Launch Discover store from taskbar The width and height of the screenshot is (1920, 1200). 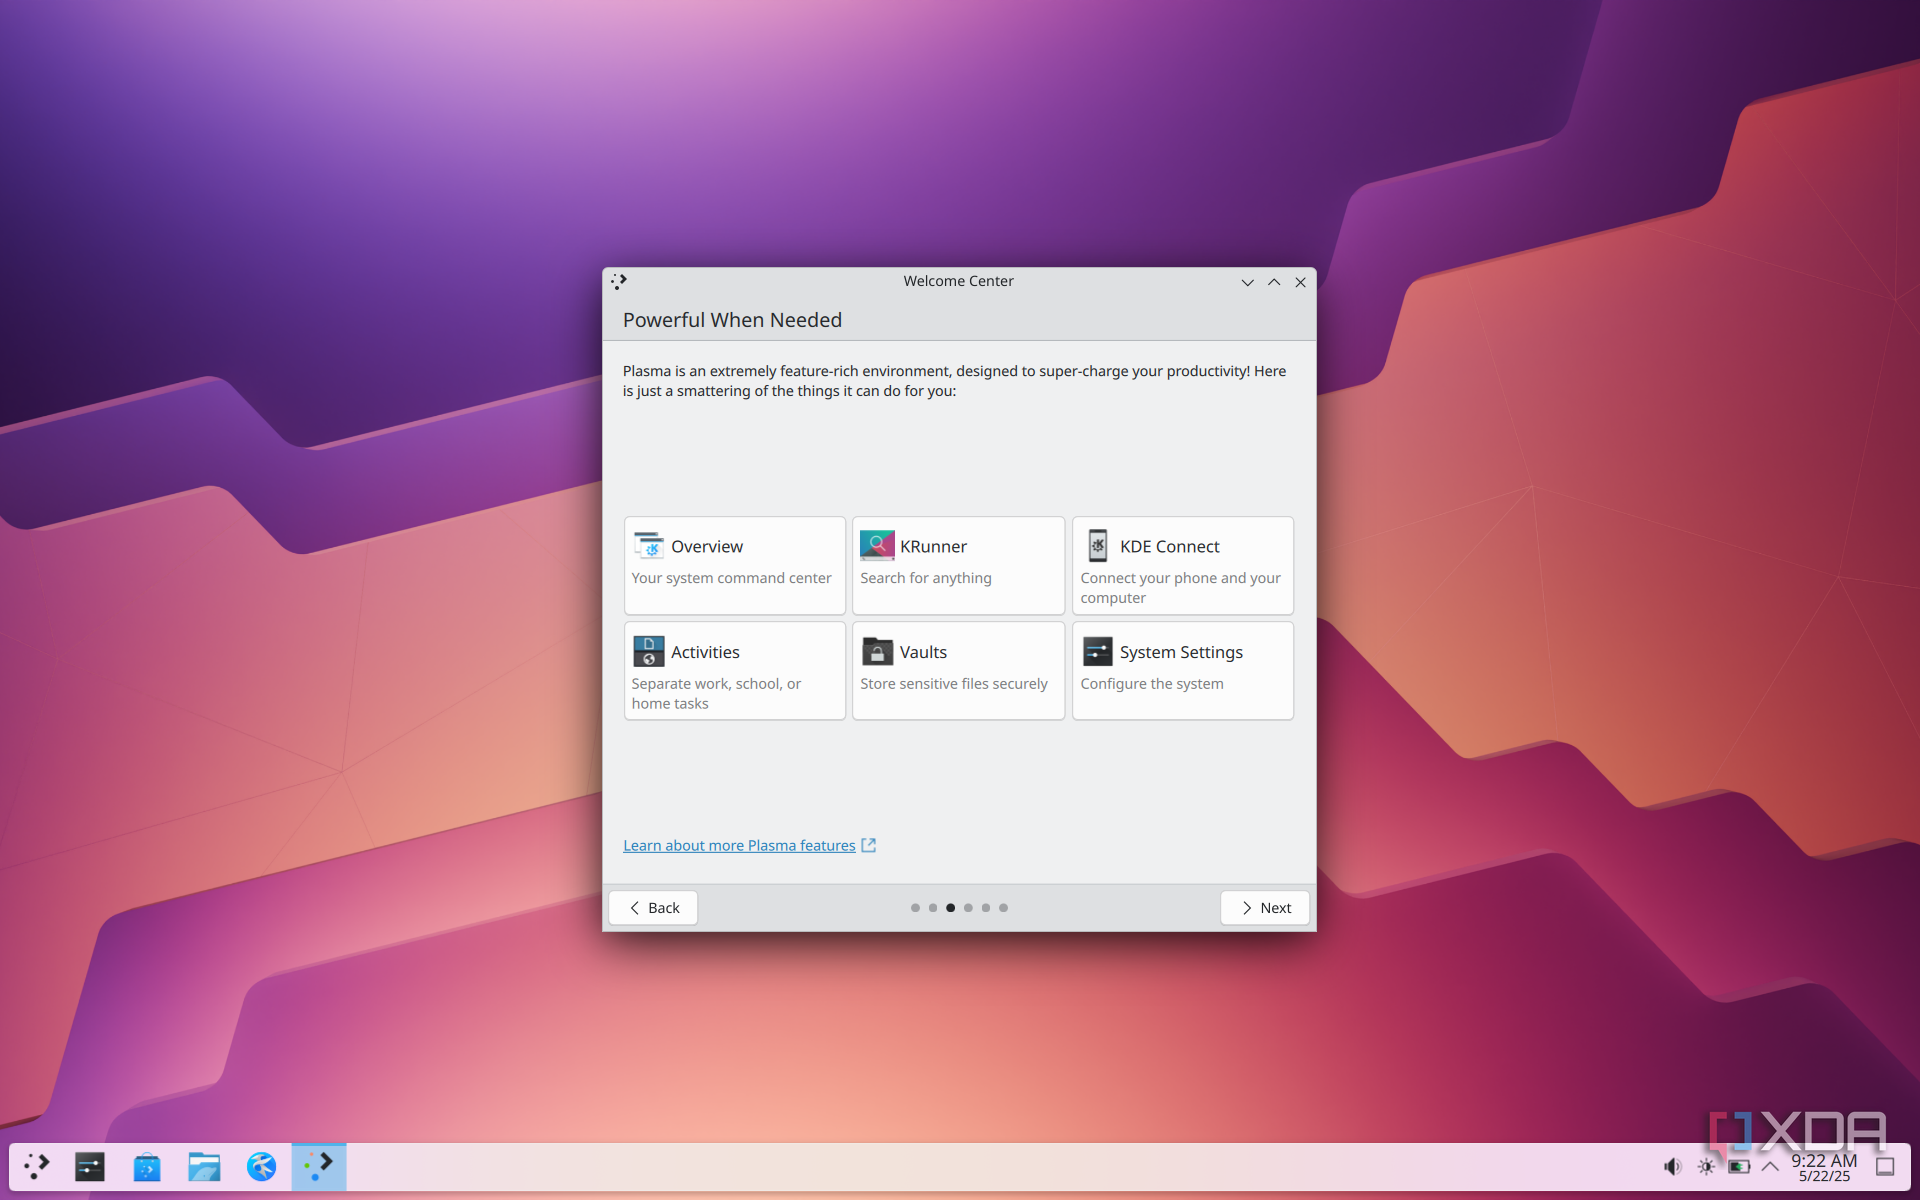click(147, 1166)
